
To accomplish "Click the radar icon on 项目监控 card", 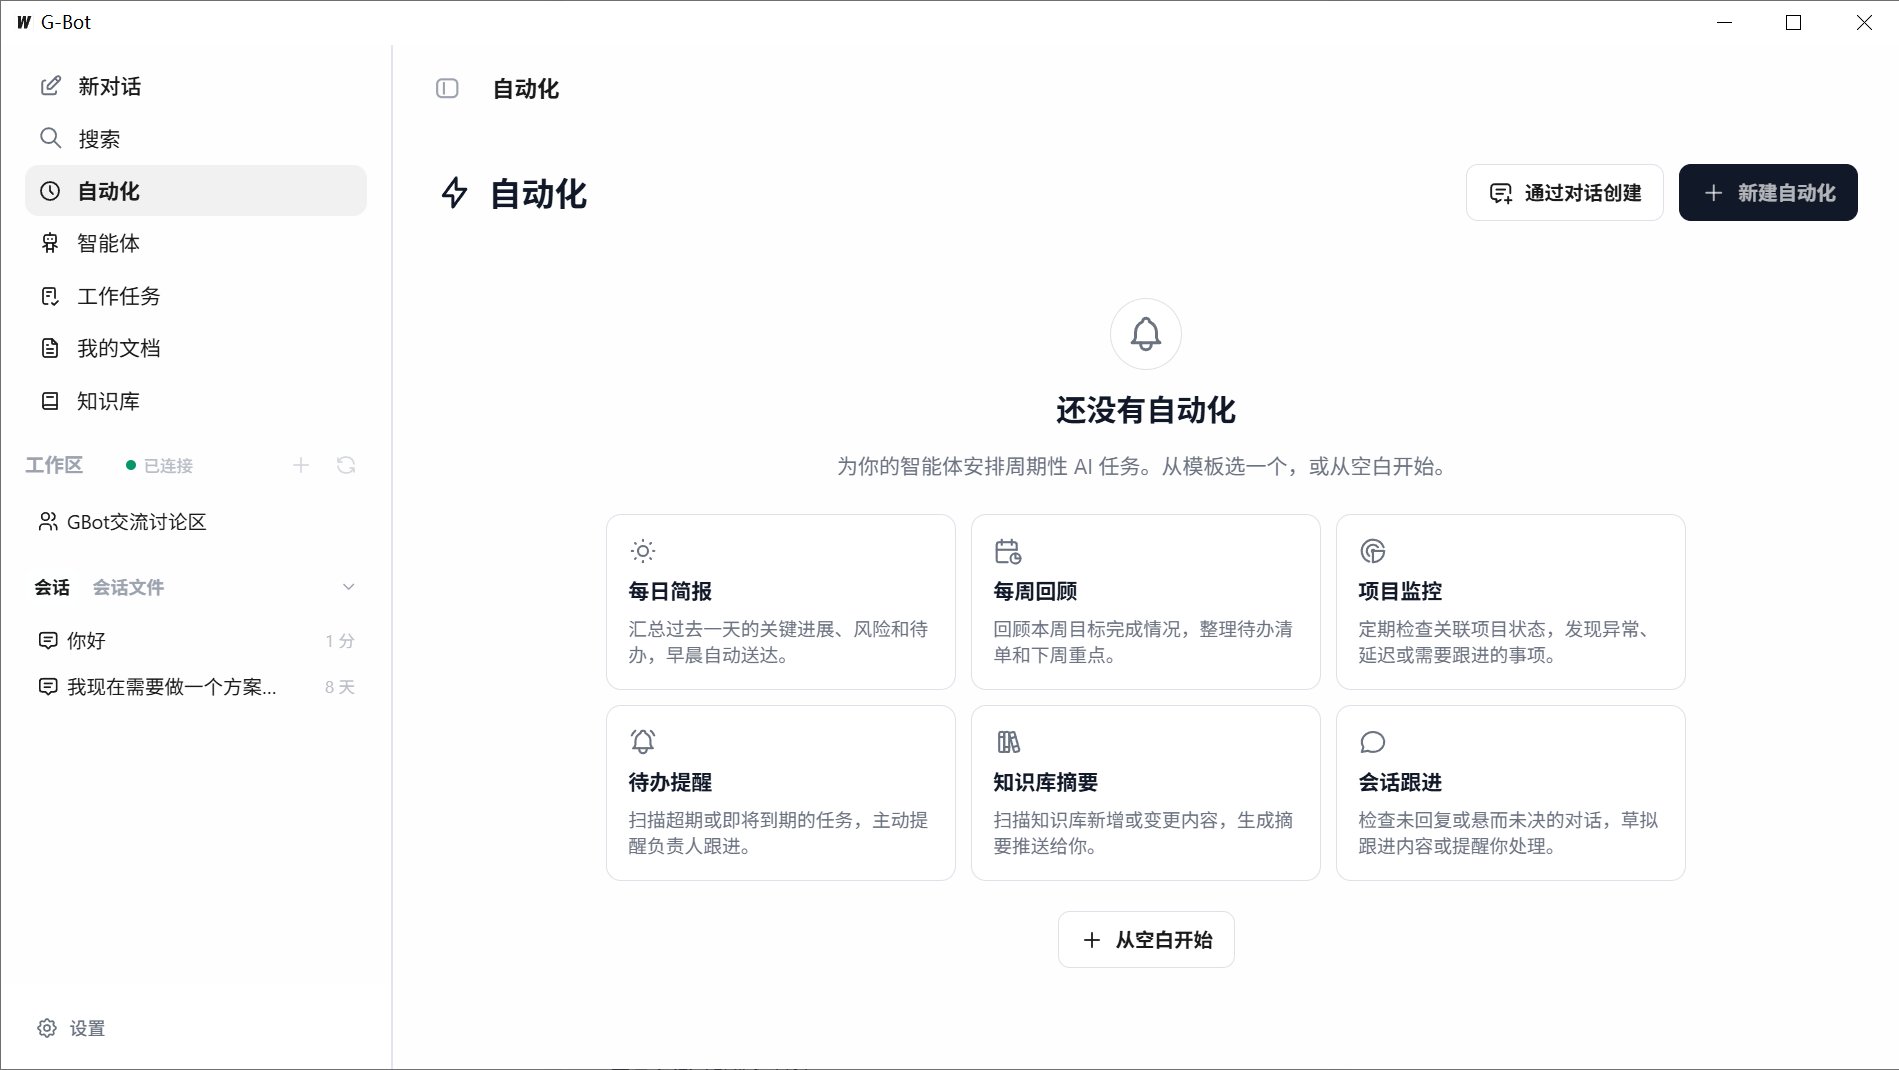I will pos(1373,551).
